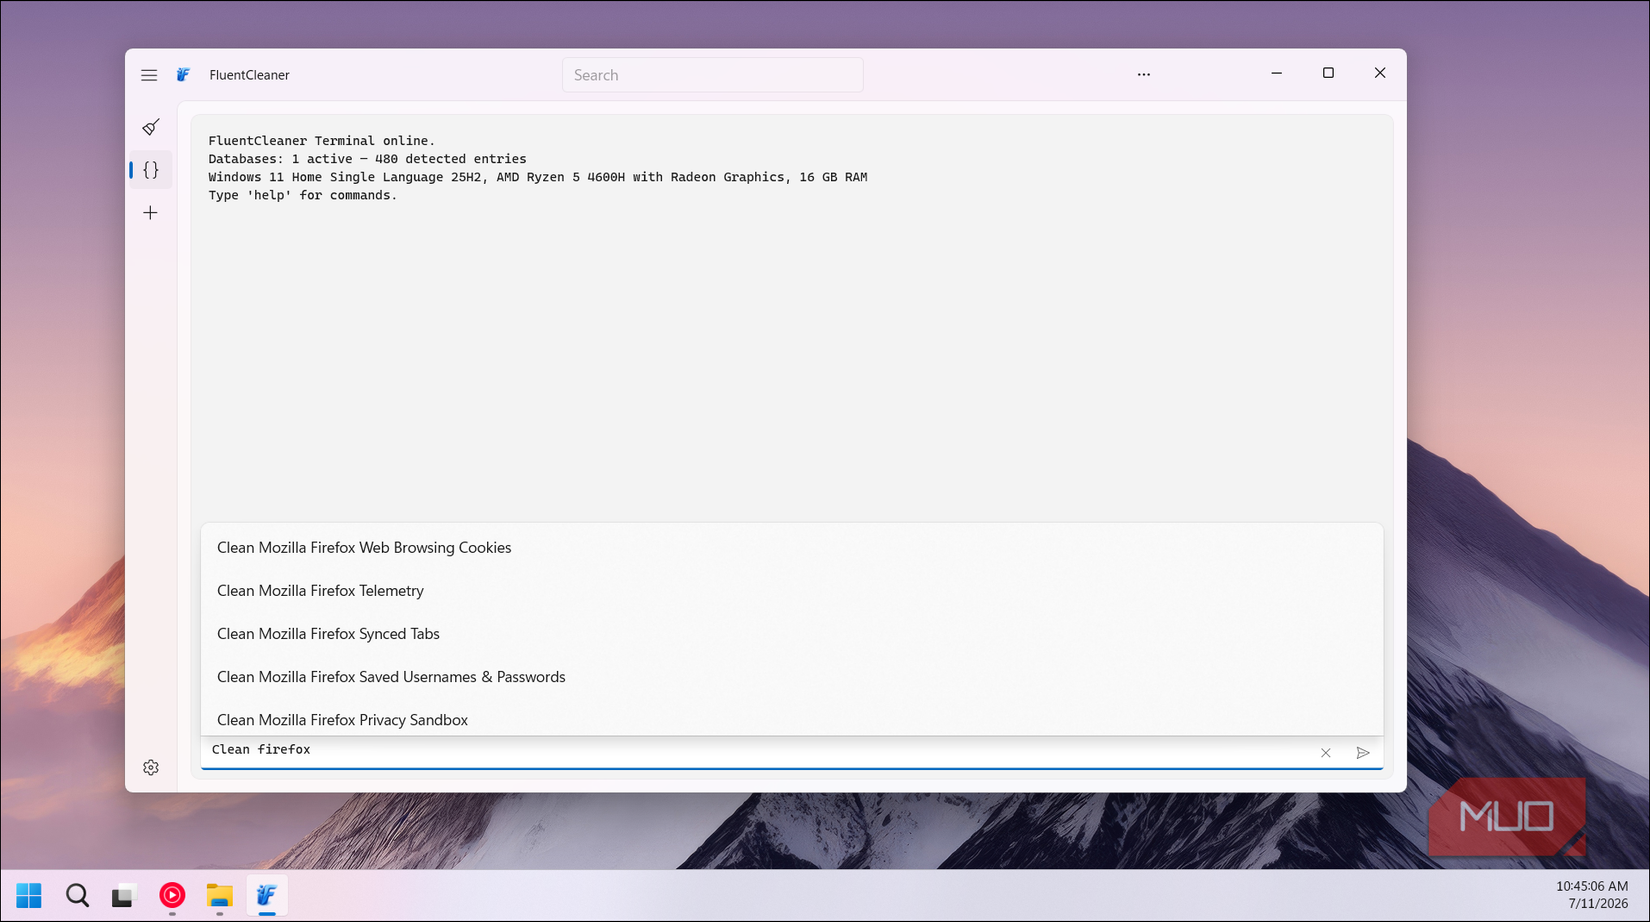1650x922 pixels.
Task: Click the FluentCleaner taskbar icon
Action: (x=267, y=895)
